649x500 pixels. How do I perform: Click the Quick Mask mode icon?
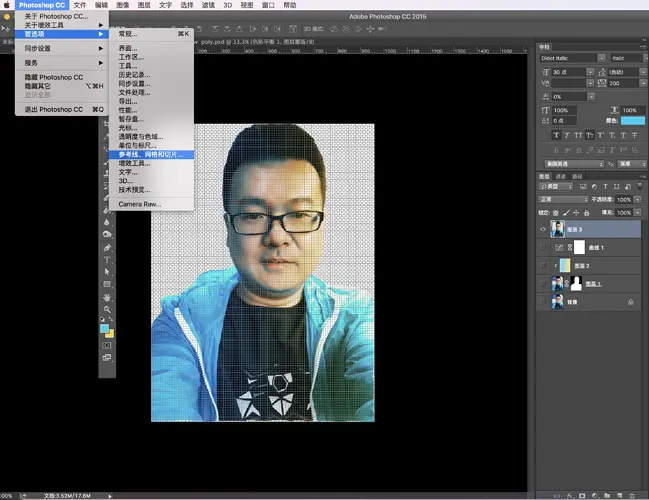click(107, 344)
